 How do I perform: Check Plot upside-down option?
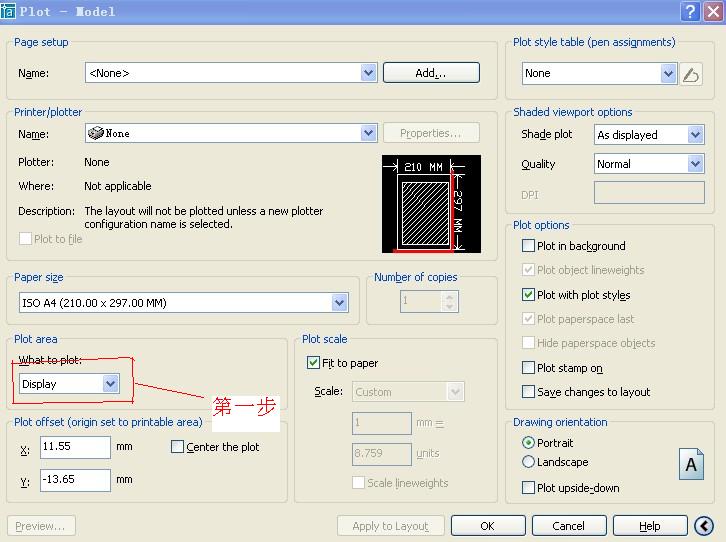[x=528, y=488]
